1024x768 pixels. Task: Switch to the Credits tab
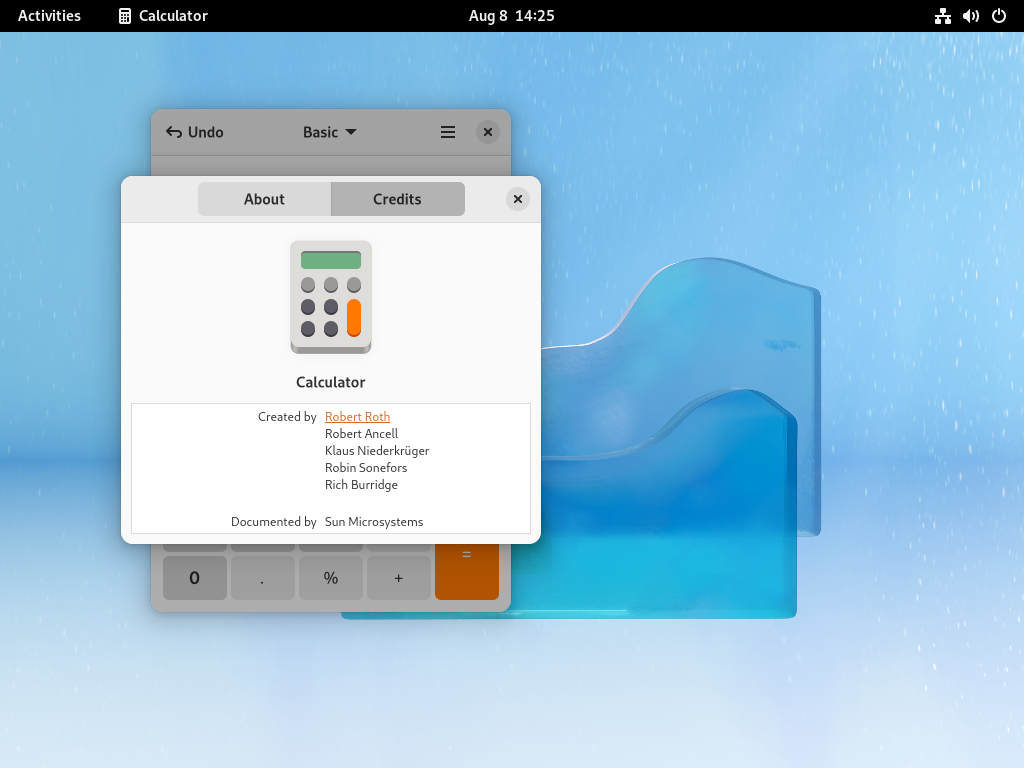(x=398, y=199)
